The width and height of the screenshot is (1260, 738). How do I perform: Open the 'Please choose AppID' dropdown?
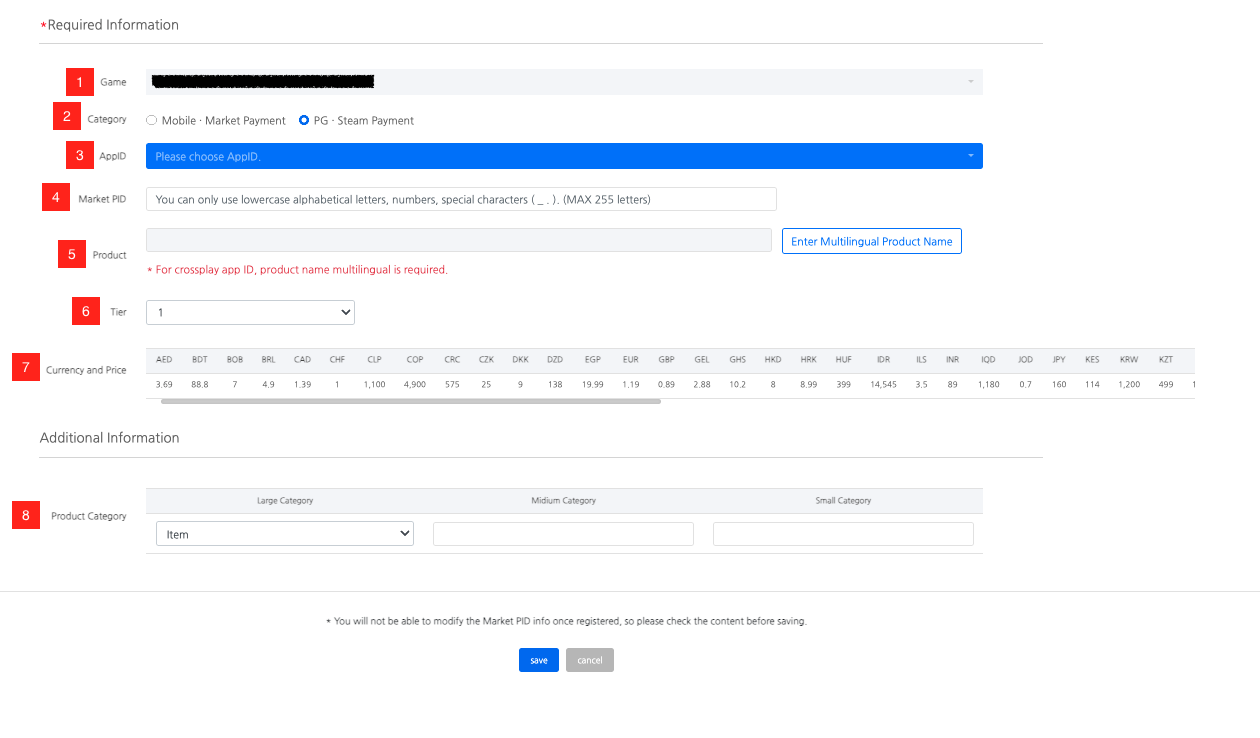[x=564, y=156]
